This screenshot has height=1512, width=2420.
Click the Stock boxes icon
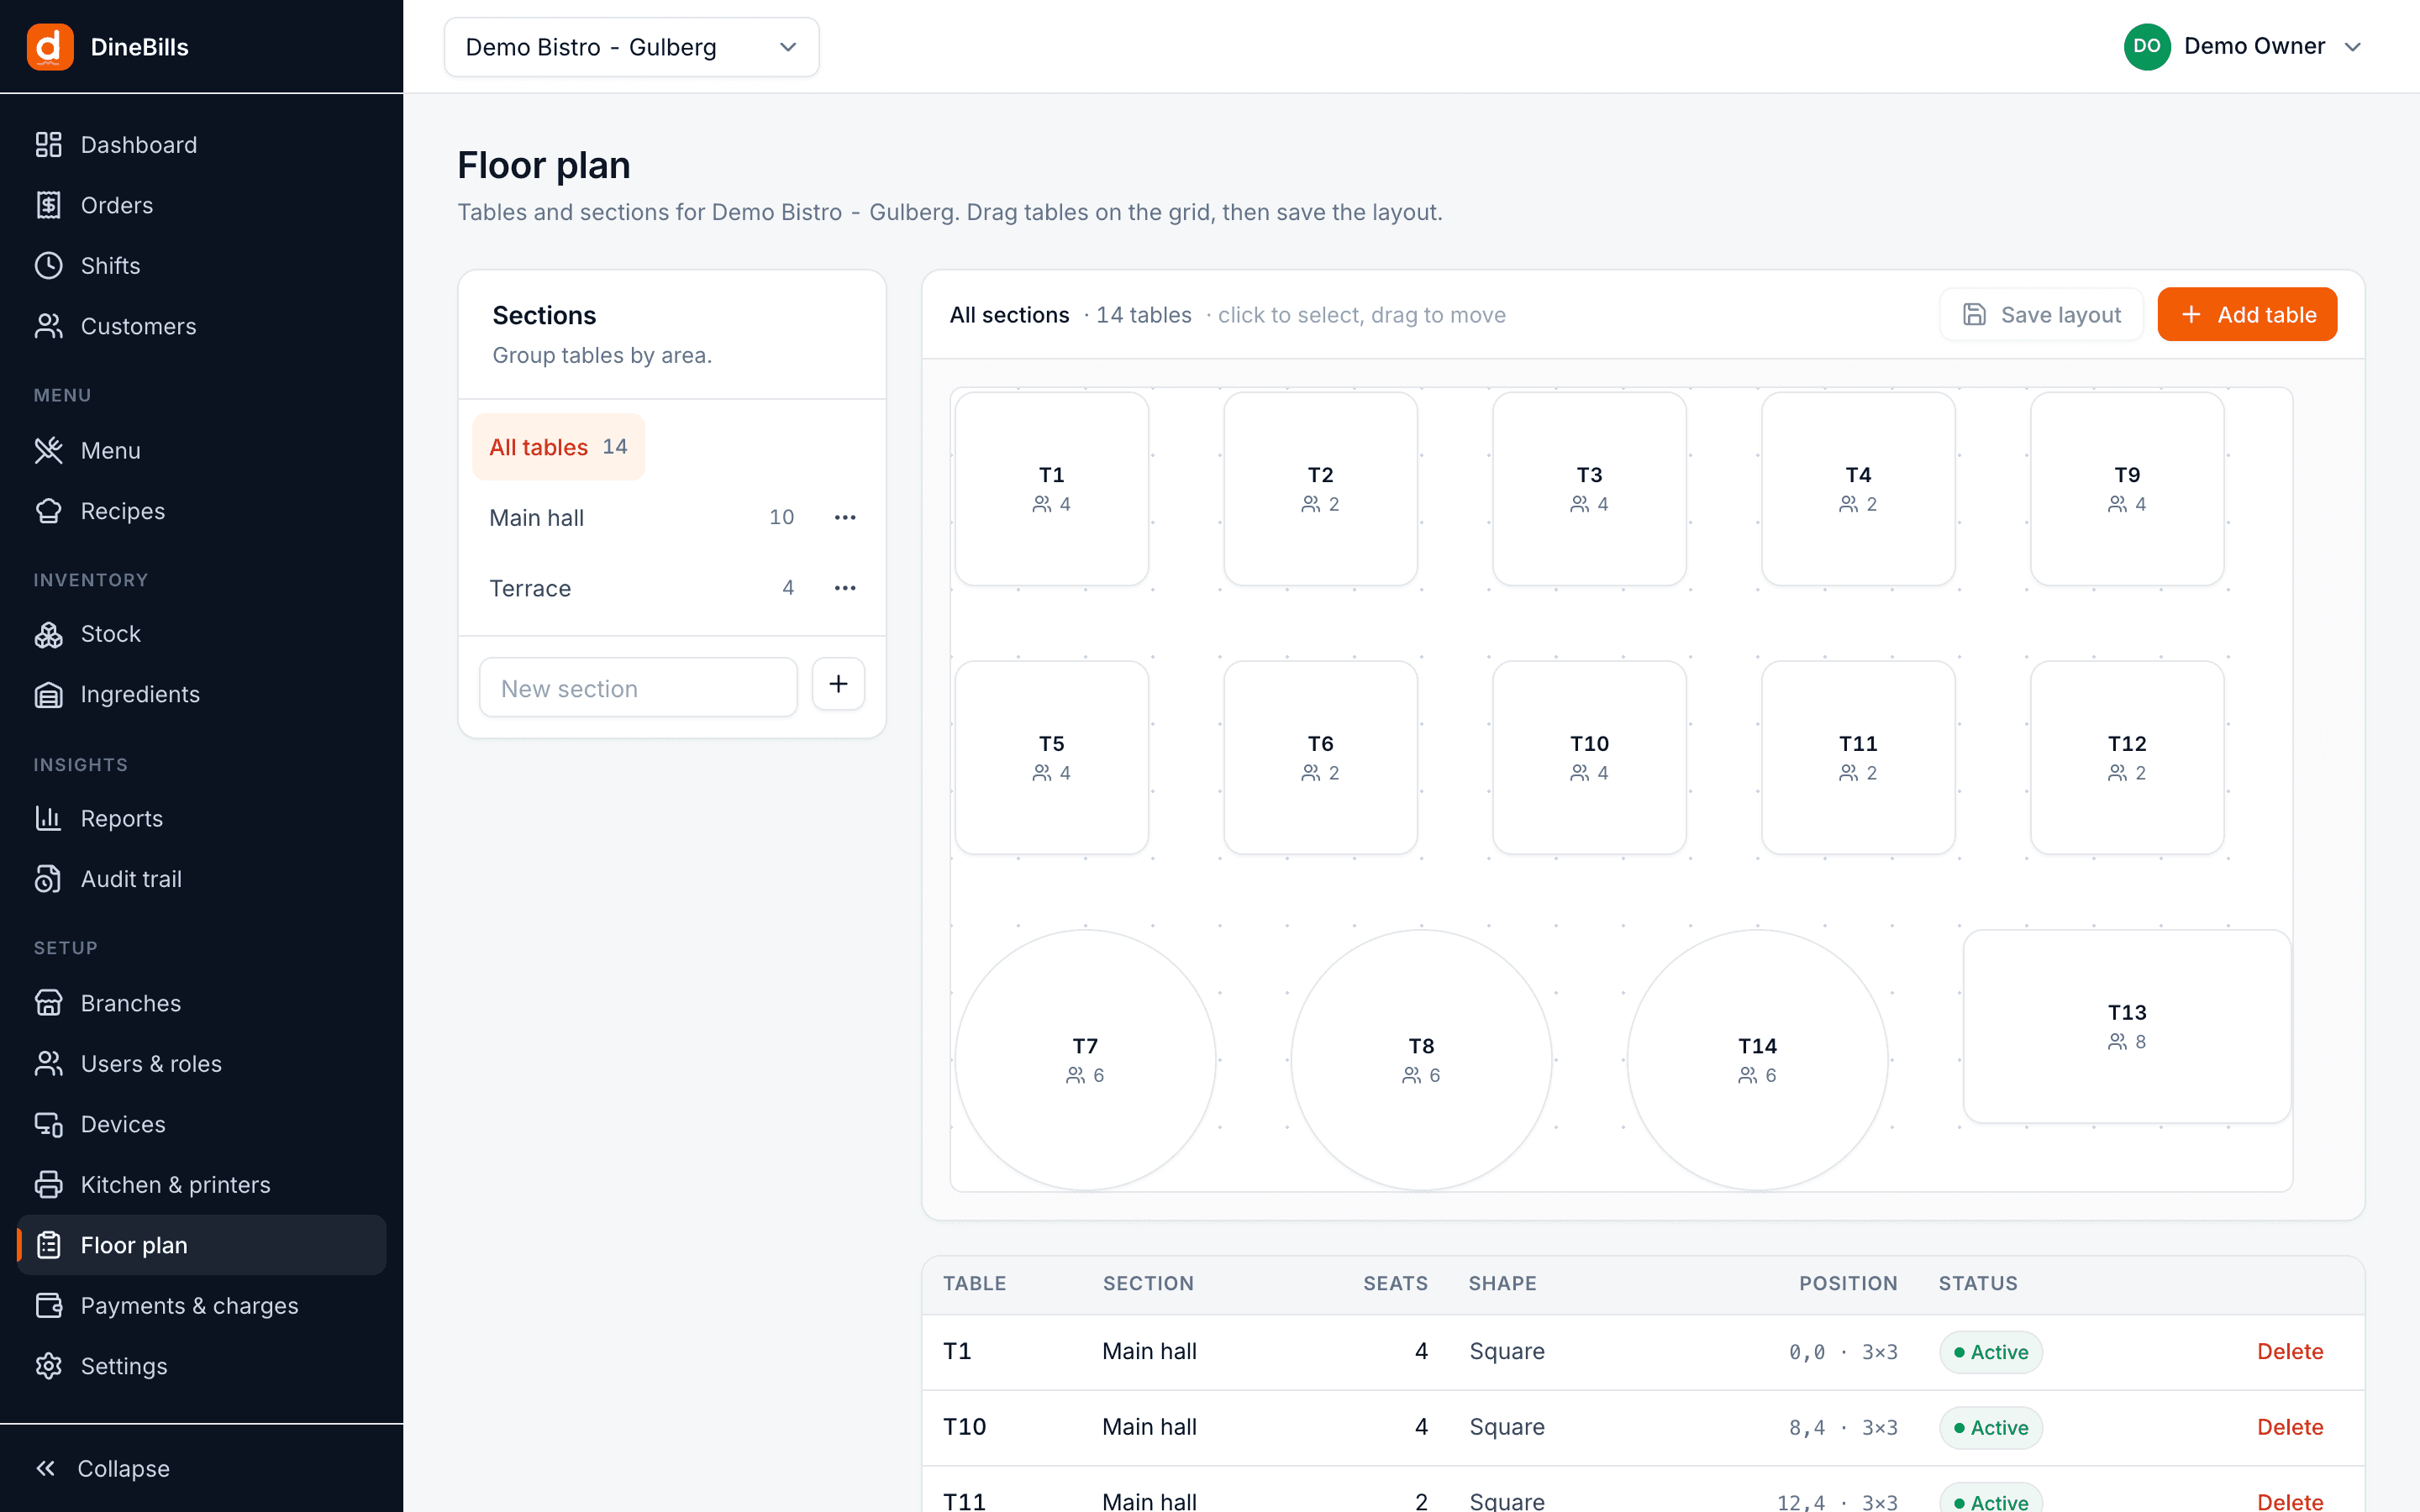pyautogui.click(x=48, y=634)
